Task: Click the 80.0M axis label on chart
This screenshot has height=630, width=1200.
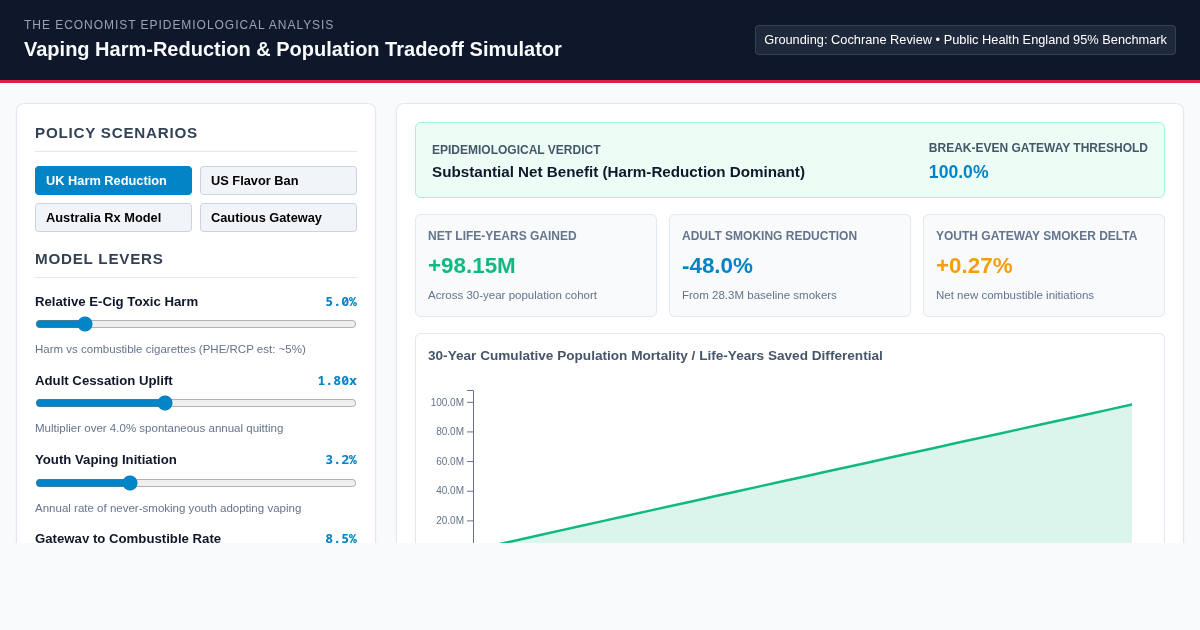Action: point(450,431)
